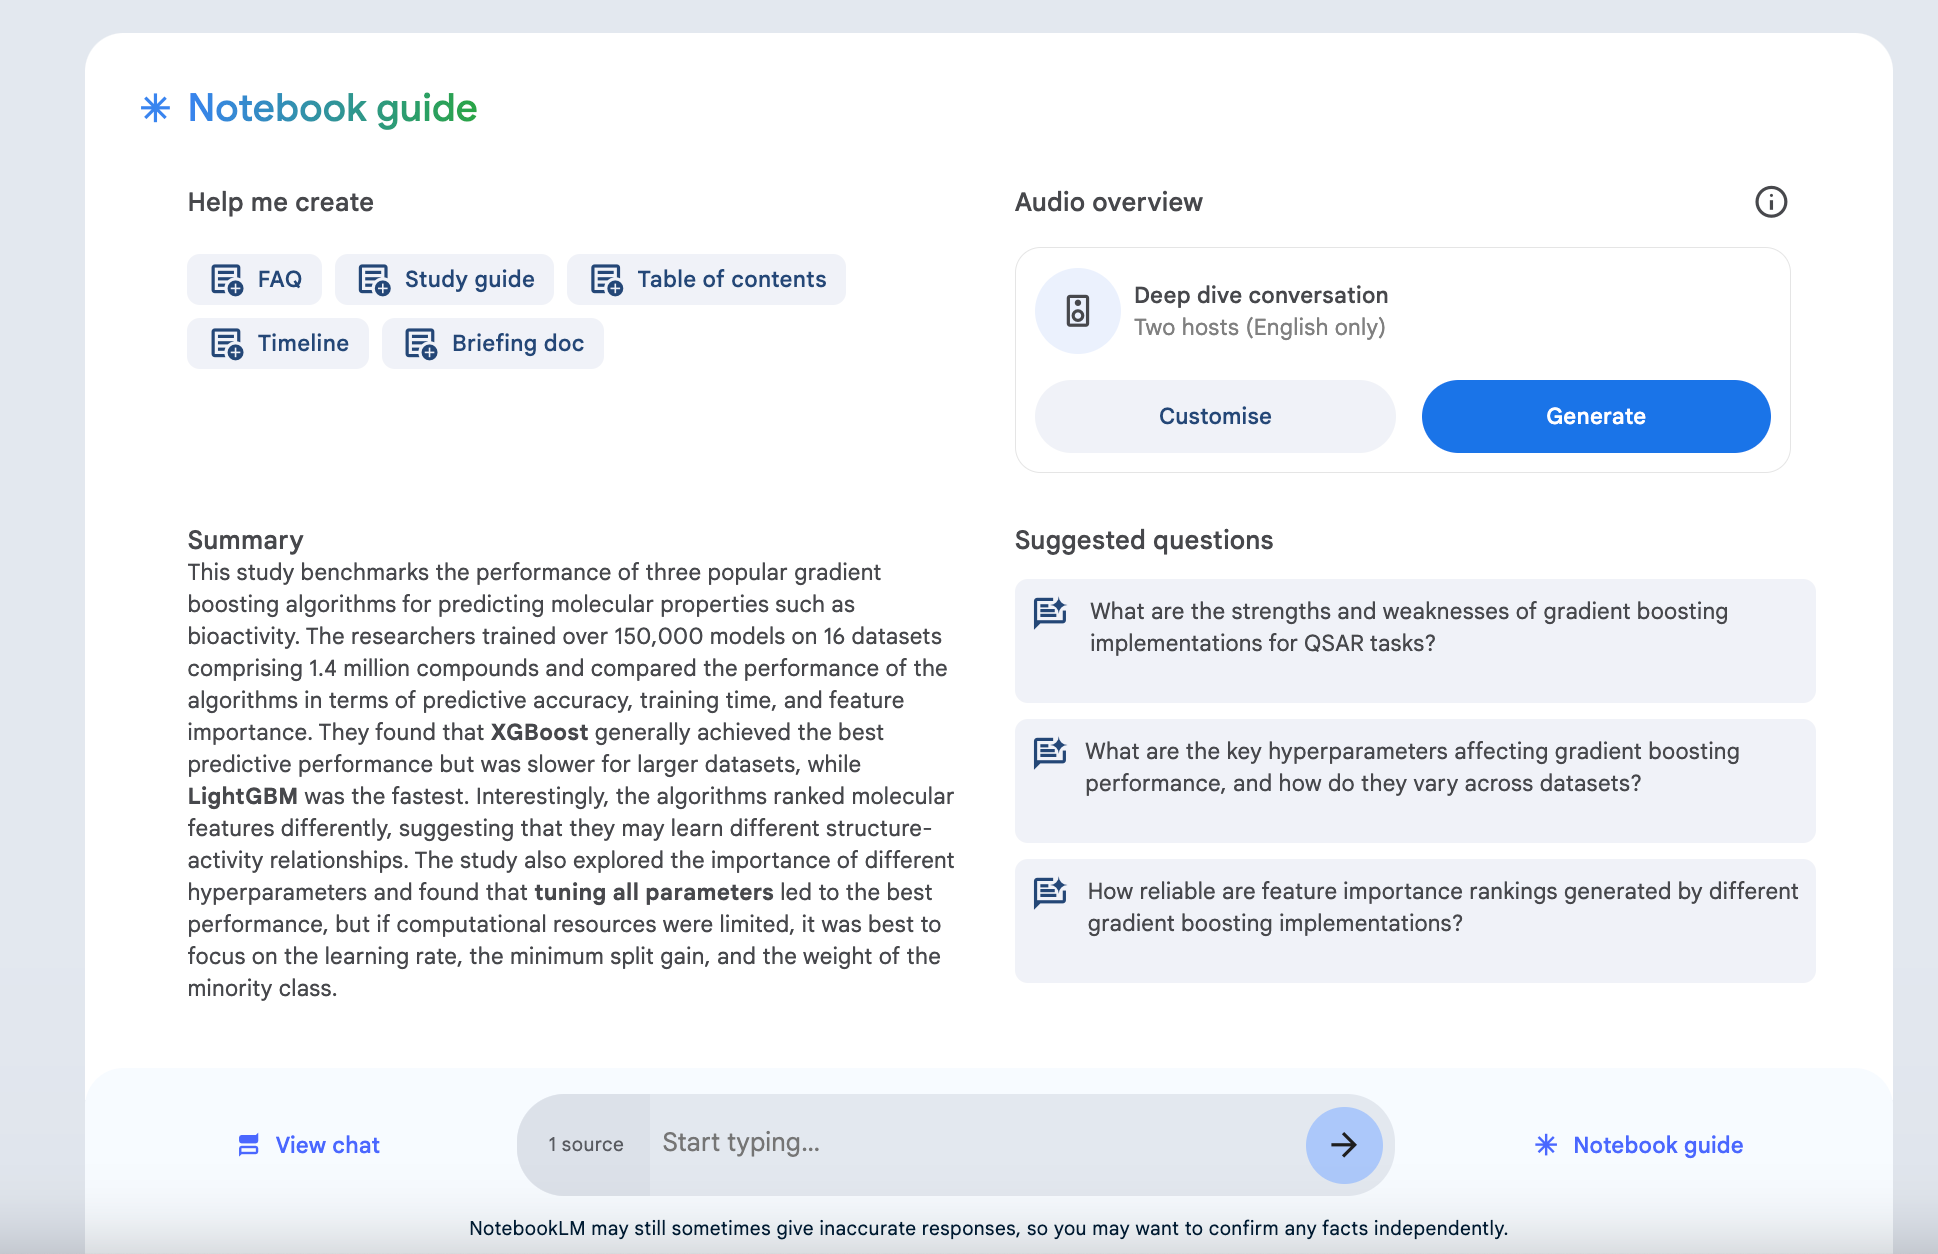The image size is (1938, 1254).
Task: Click the asterisk icon beside Notebook guide title
Action: (x=155, y=108)
